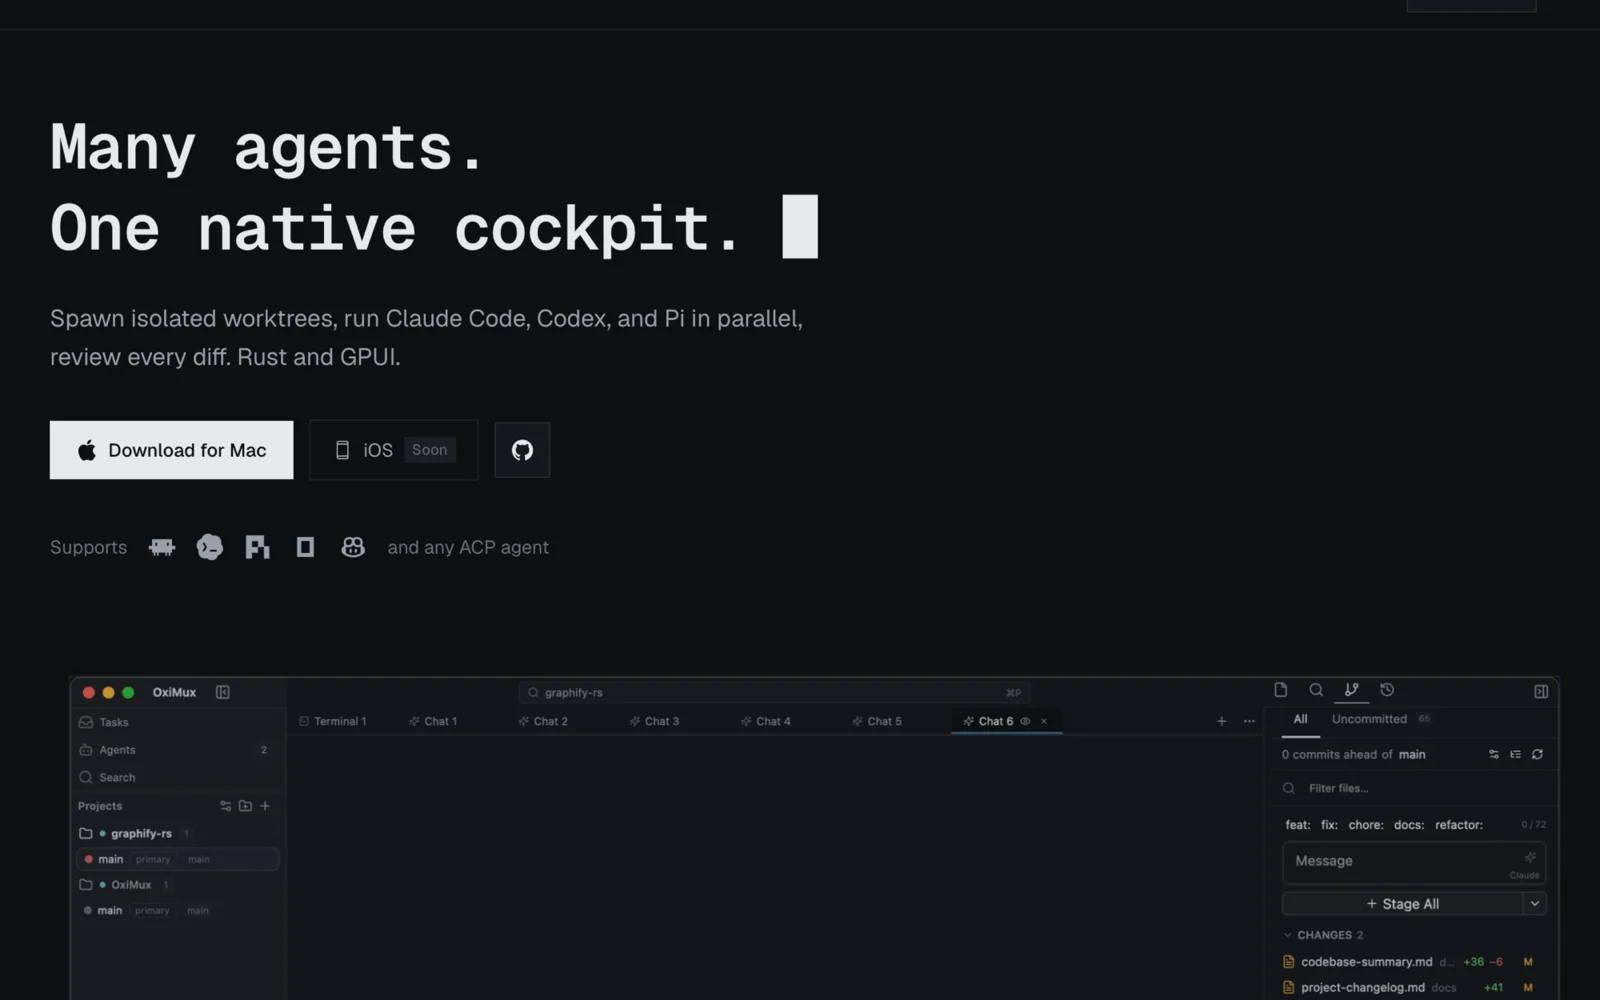Open the Stage All dropdown arrow

tap(1535, 904)
